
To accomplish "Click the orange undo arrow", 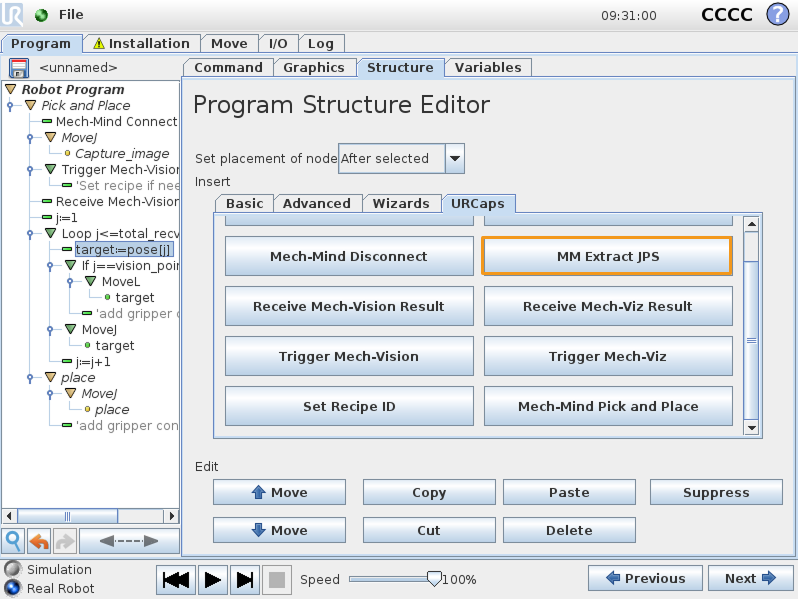I will click(x=39, y=541).
